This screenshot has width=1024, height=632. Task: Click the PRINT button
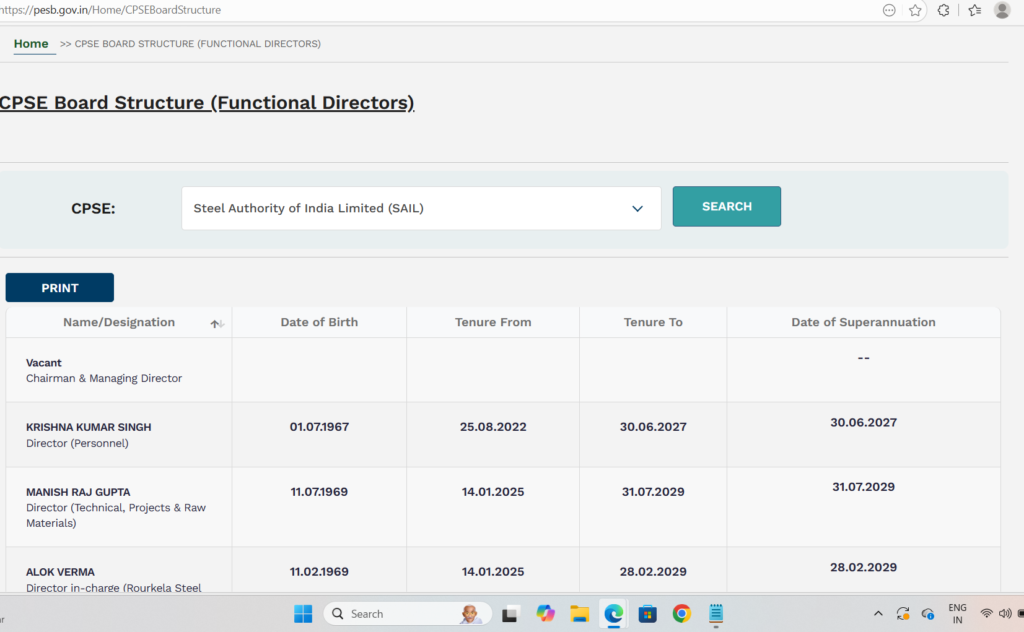coord(60,288)
